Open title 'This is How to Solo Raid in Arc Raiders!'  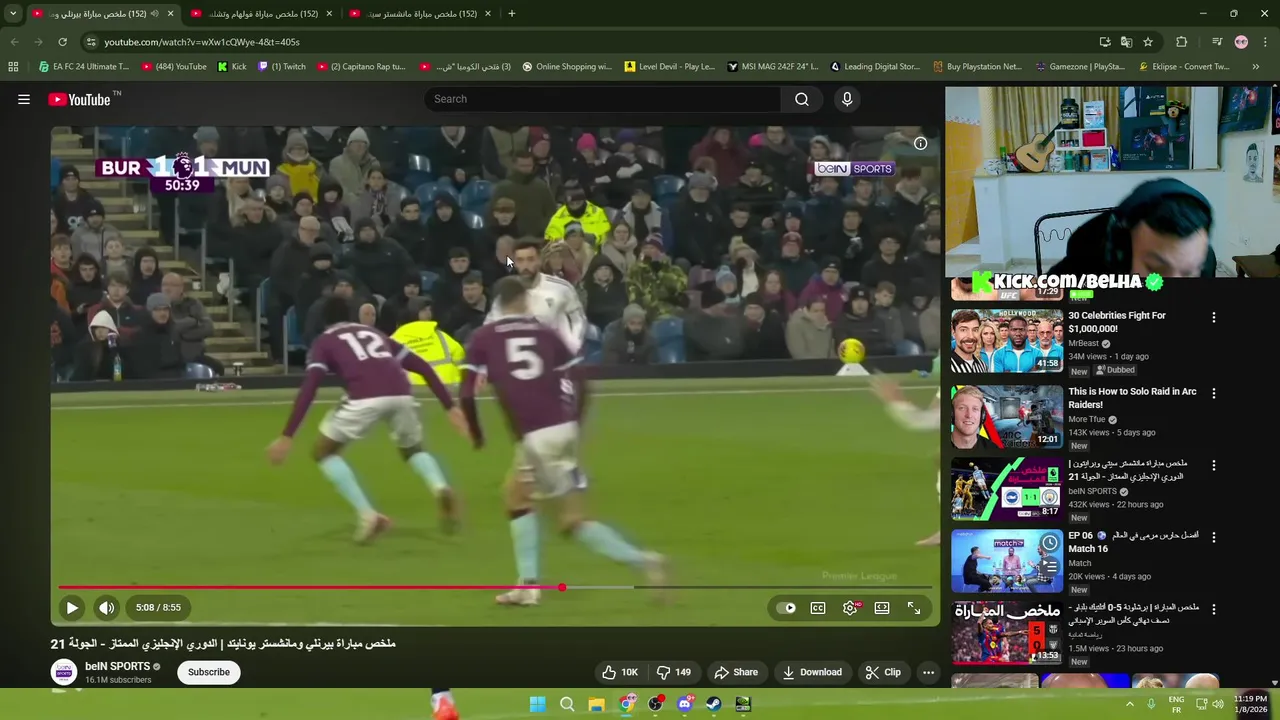[1132, 398]
